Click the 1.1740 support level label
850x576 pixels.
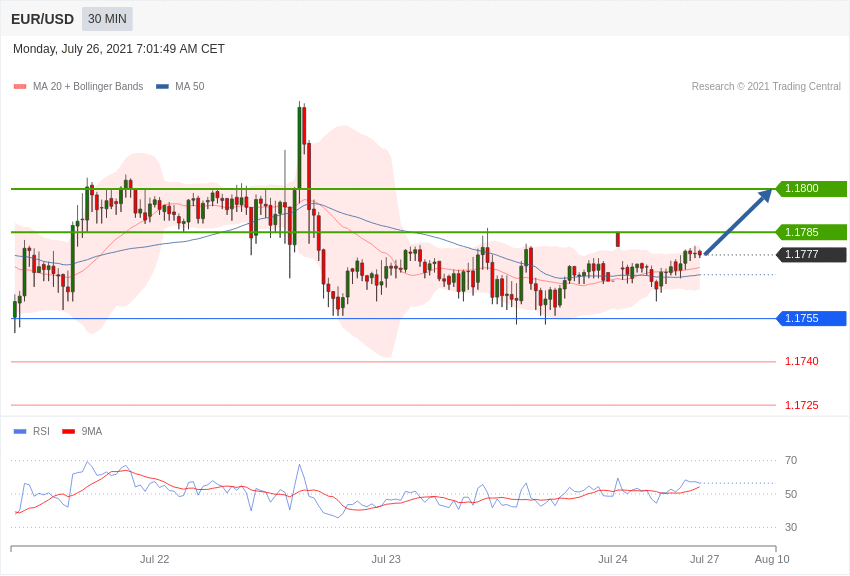802,361
